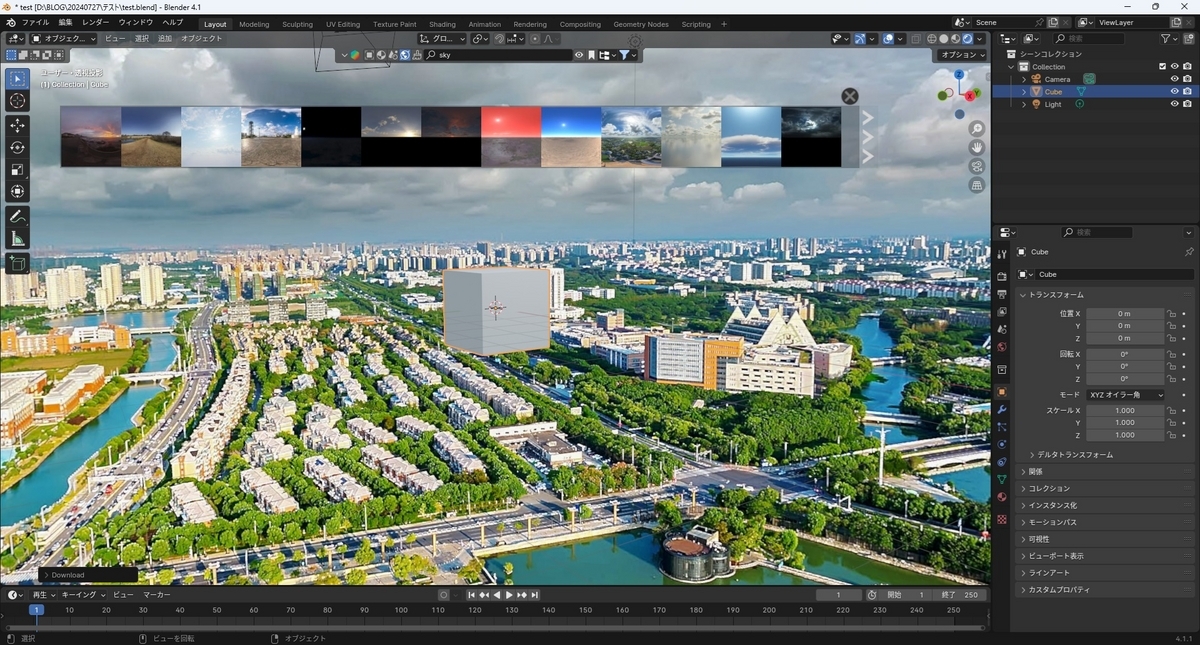Select the red sky HDRI thumbnail
The image size is (1200, 645).
511,136
